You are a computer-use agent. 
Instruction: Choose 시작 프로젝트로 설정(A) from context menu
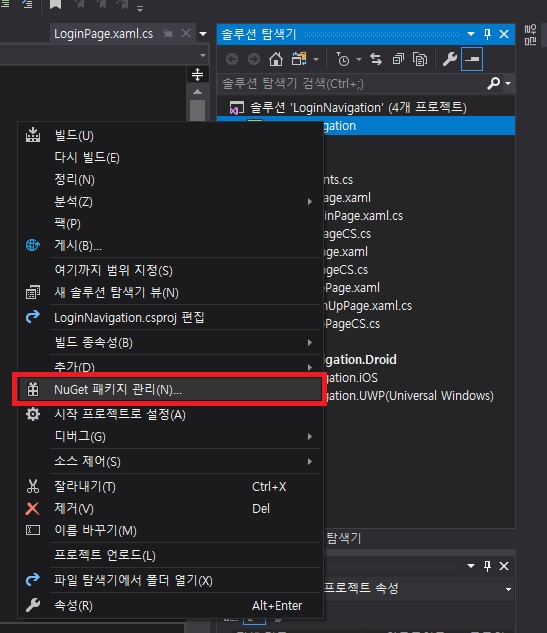point(170,415)
